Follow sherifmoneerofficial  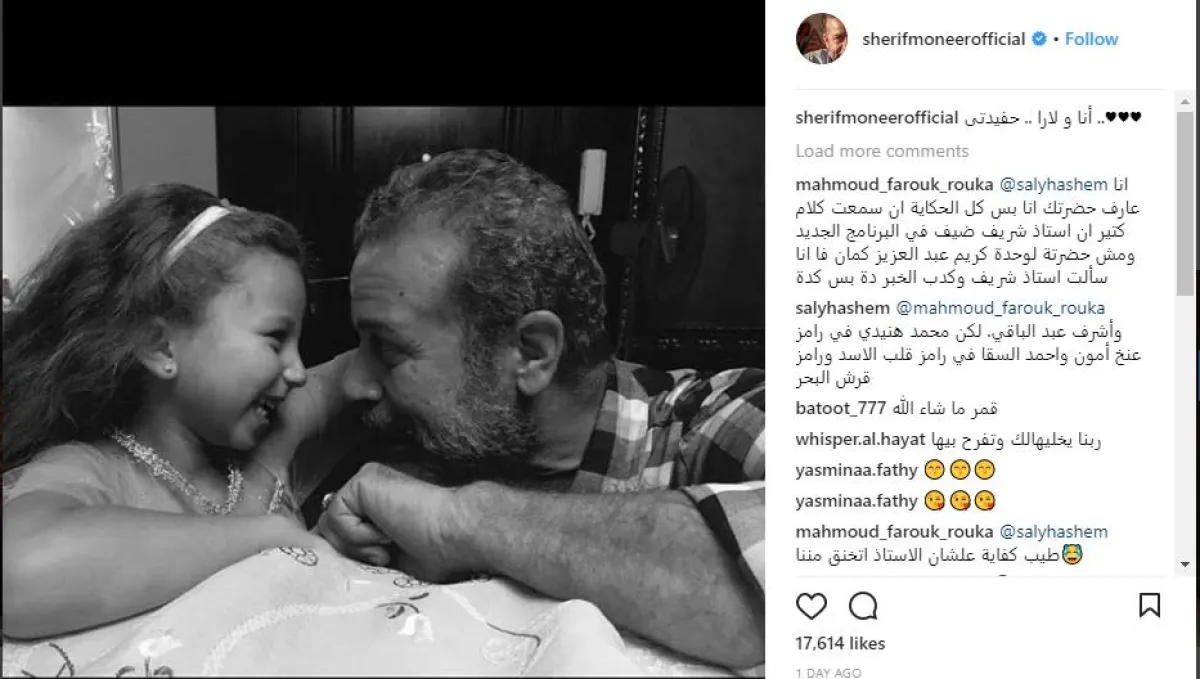point(1091,39)
